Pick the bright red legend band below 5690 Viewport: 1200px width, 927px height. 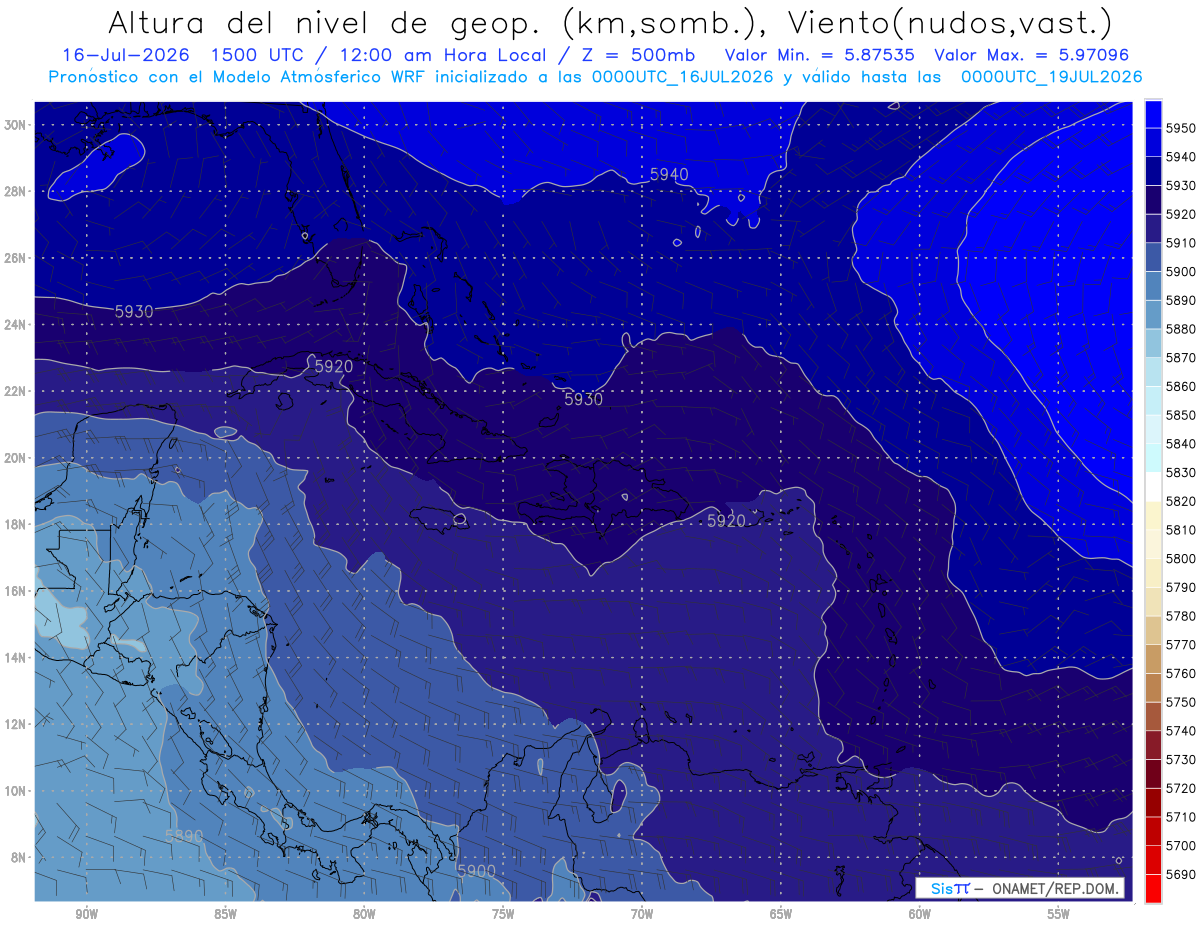click(1153, 888)
